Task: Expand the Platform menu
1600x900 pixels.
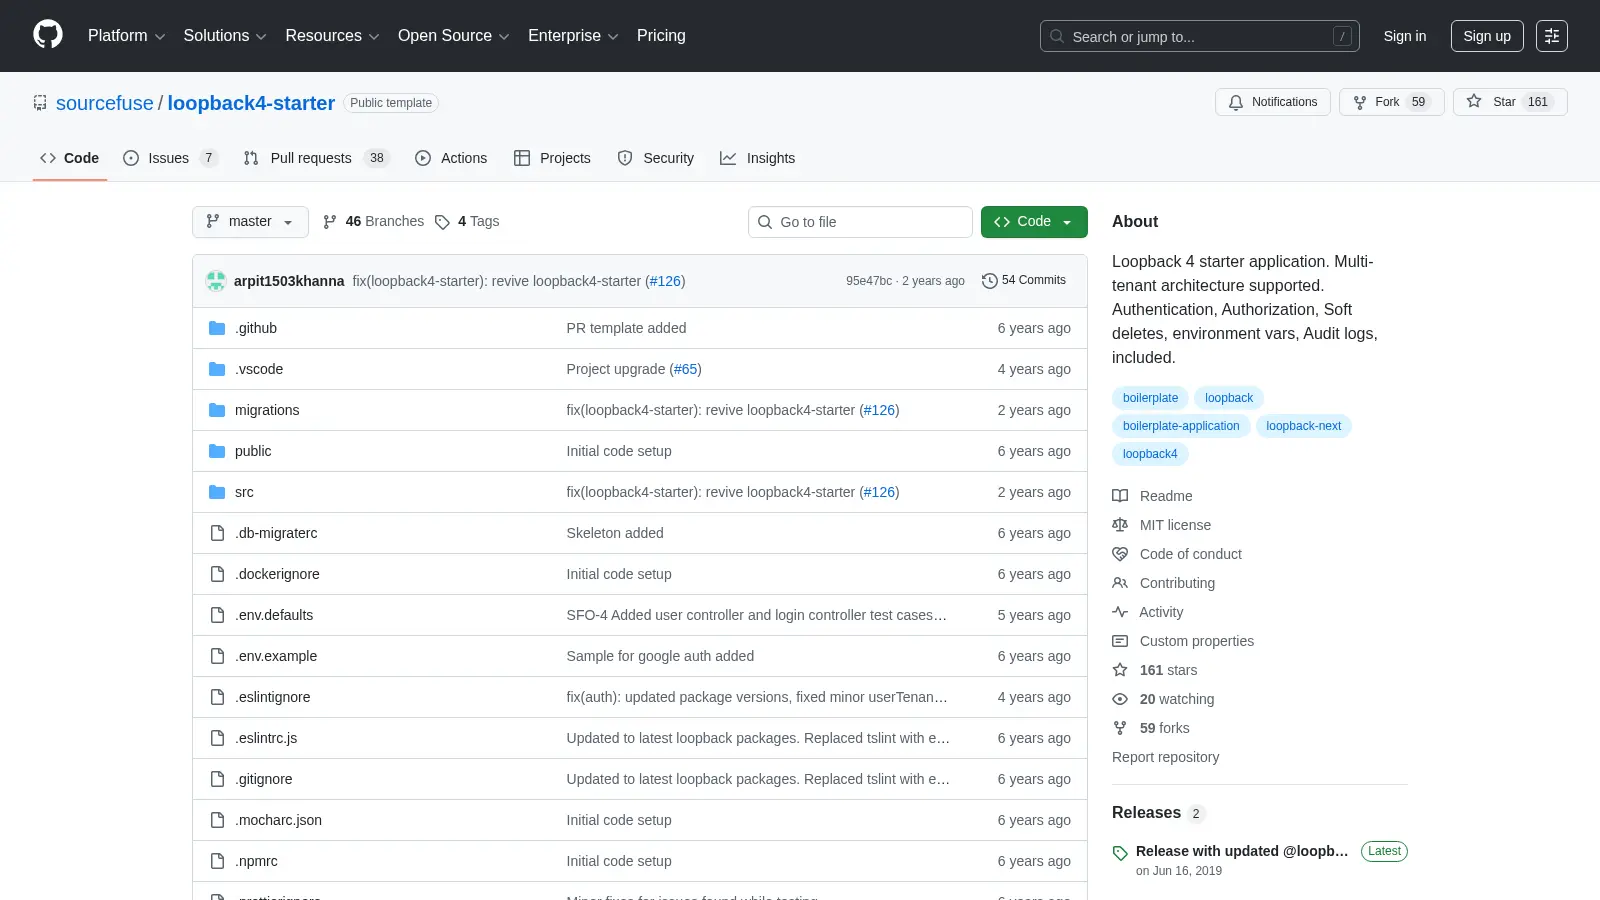Action: pos(126,36)
